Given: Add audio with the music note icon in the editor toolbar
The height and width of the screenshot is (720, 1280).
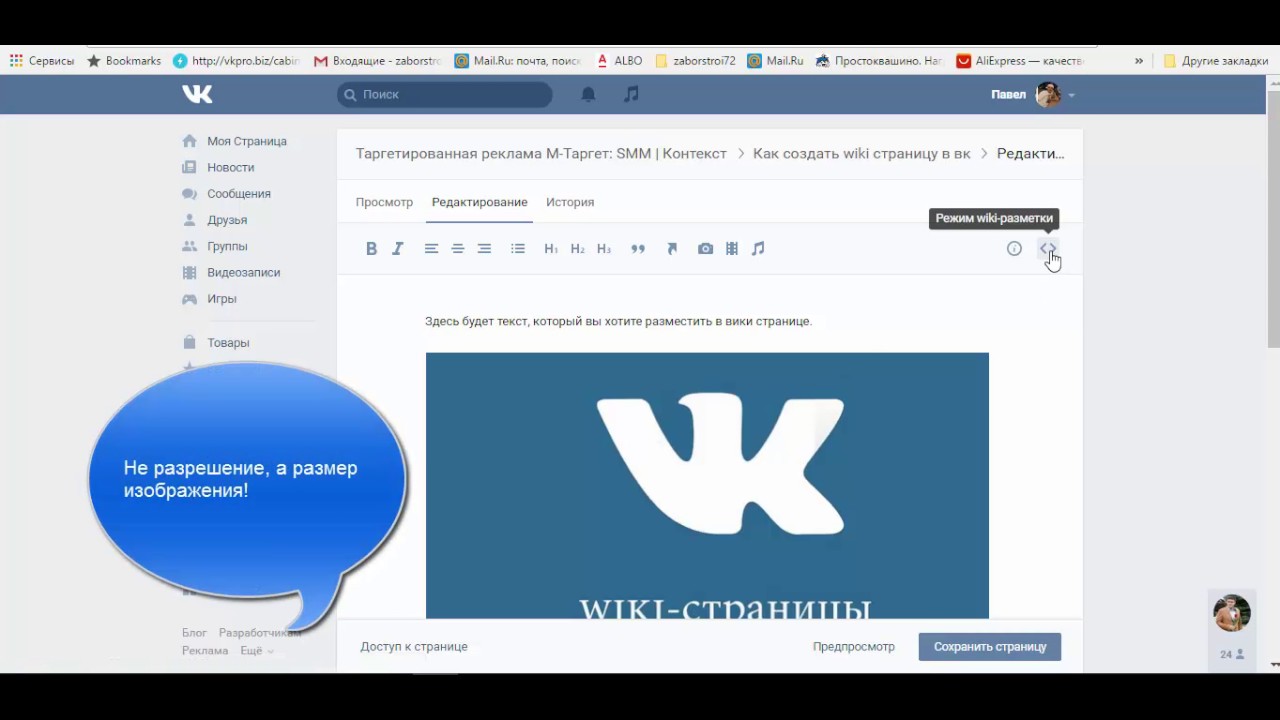Looking at the screenshot, I should click(x=758, y=249).
